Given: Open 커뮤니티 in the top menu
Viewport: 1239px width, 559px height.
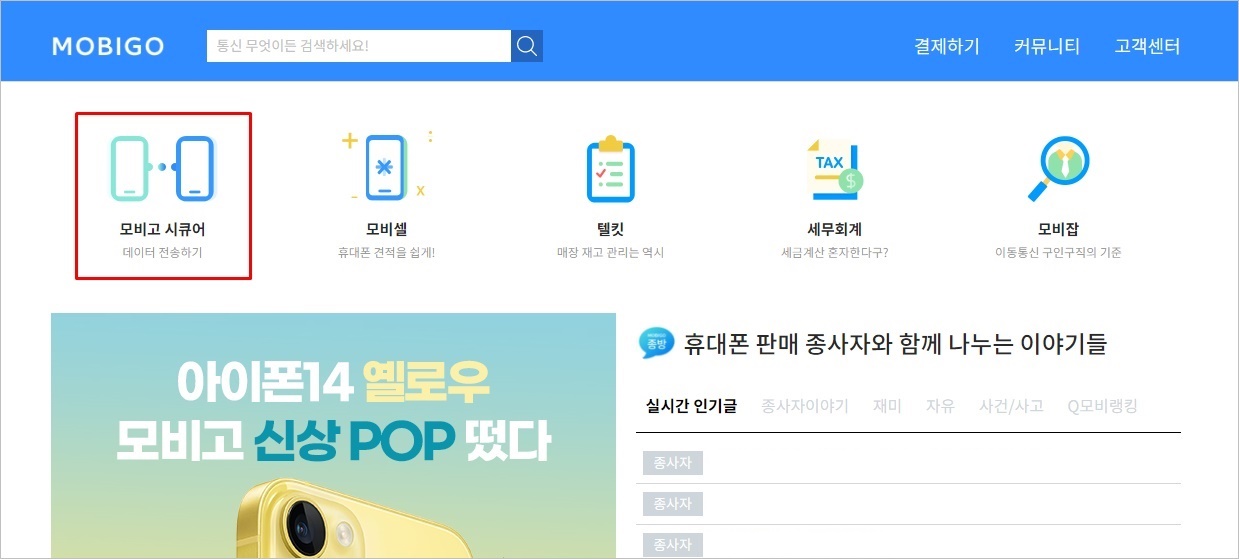Looking at the screenshot, I should pyautogui.click(x=1047, y=46).
